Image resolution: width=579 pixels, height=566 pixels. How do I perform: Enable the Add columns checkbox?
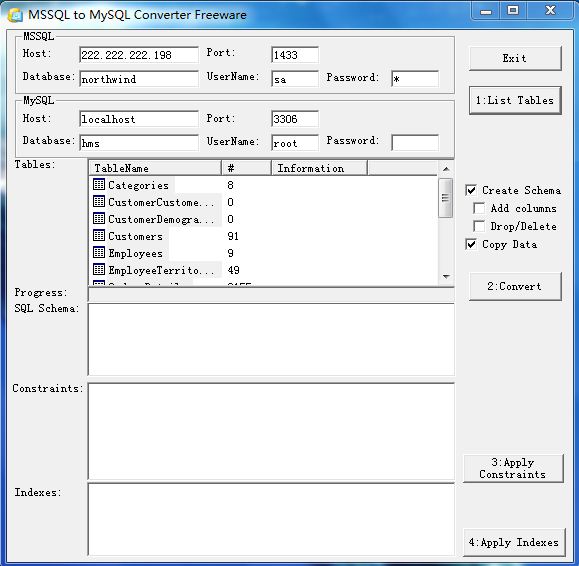coord(479,208)
